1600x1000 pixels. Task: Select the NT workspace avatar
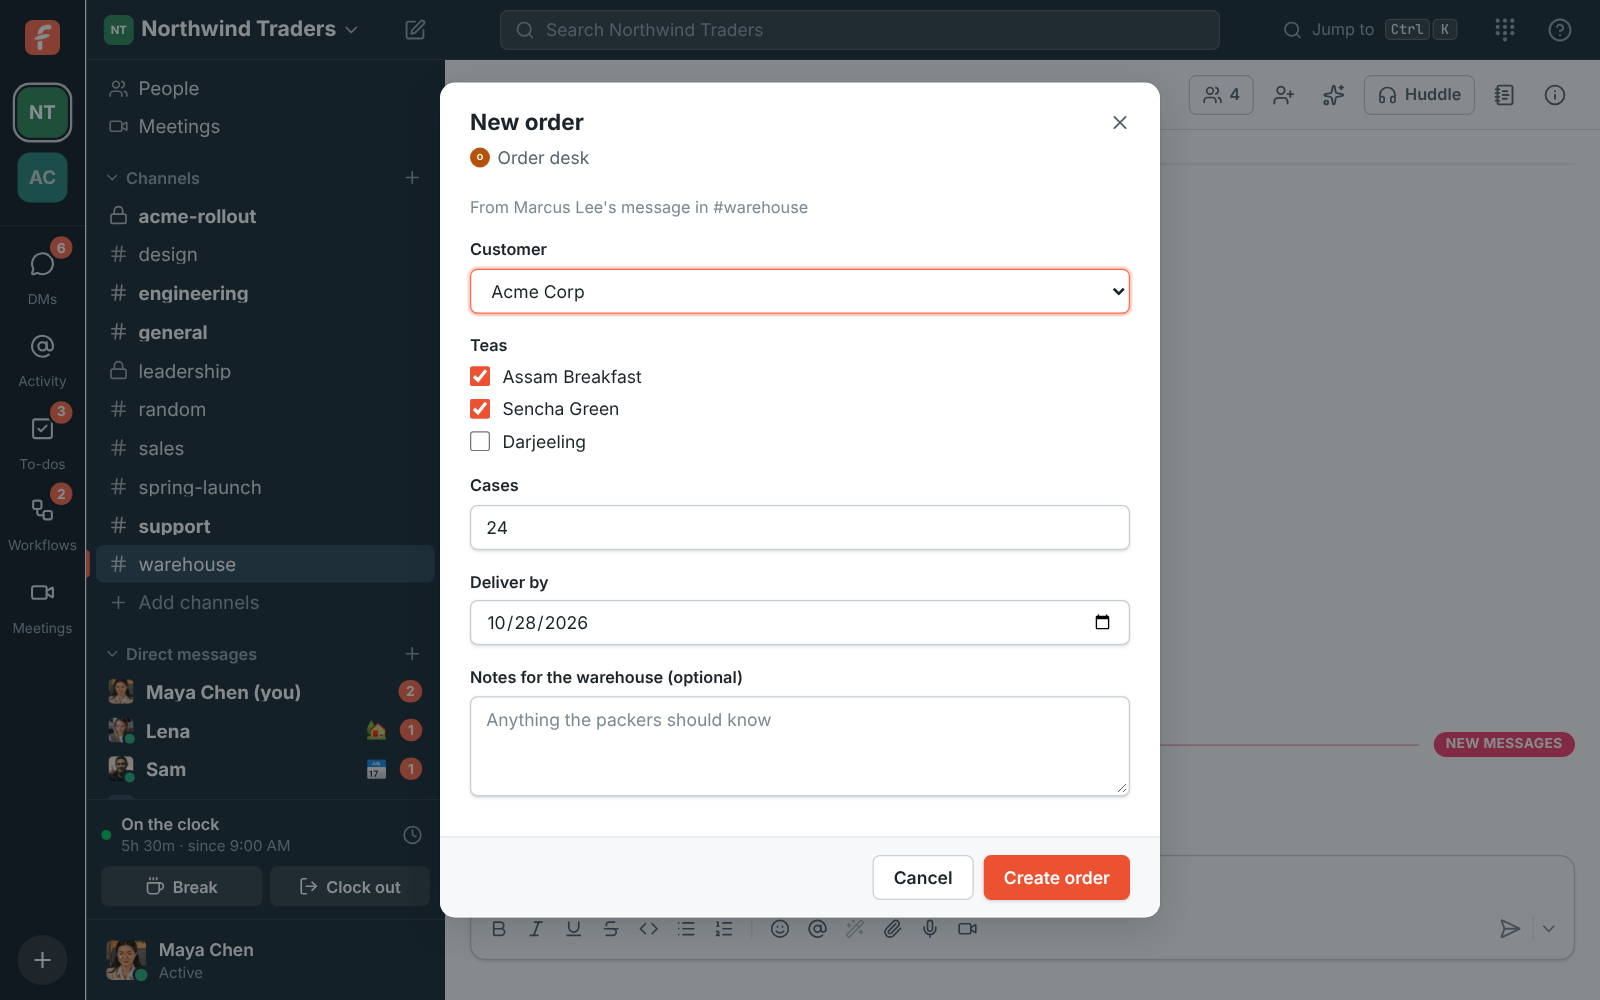click(42, 112)
